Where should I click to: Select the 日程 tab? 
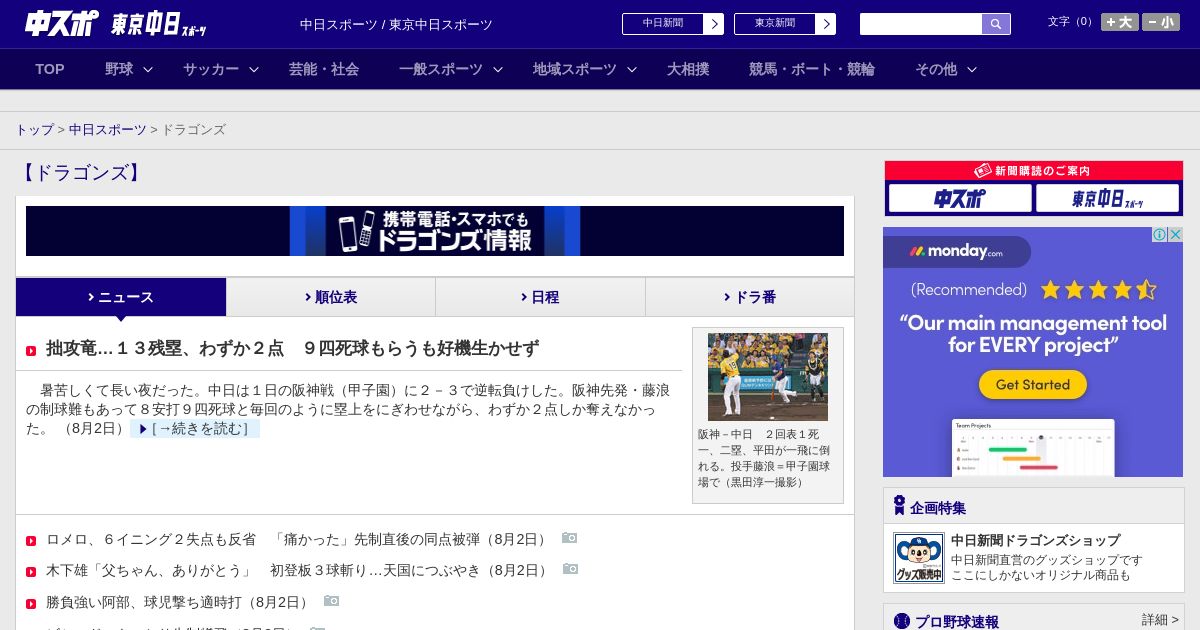pos(540,297)
